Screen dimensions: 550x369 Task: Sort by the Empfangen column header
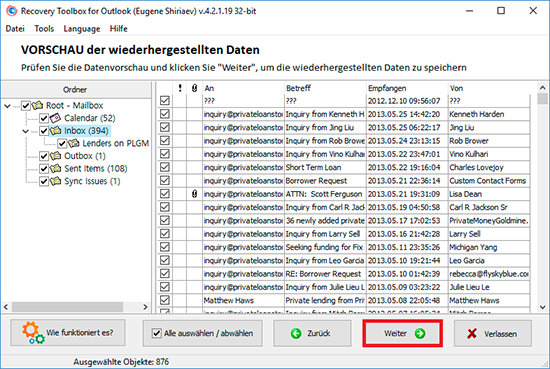pos(407,88)
